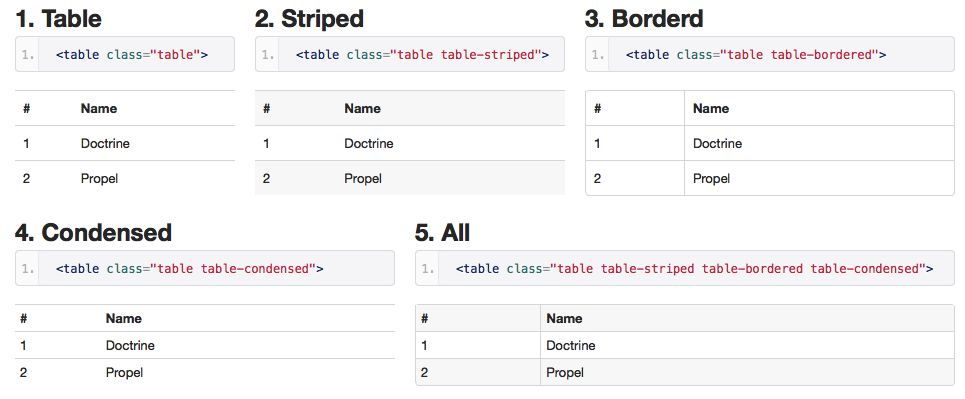Click the Name header in the condensed table
This screenshot has height=399, width=965.
point(124,318)
